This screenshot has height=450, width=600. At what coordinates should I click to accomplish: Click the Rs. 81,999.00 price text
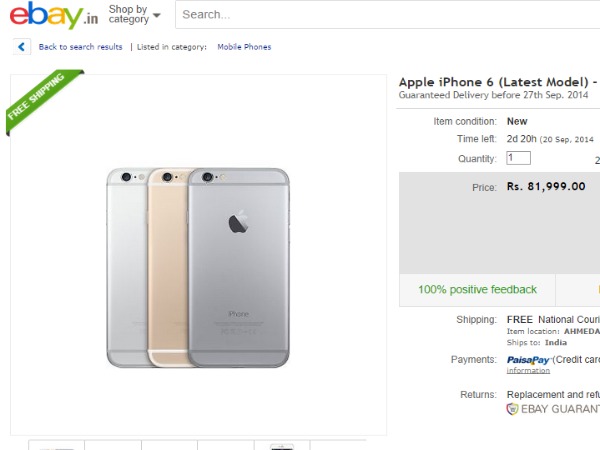pos(546,187)
